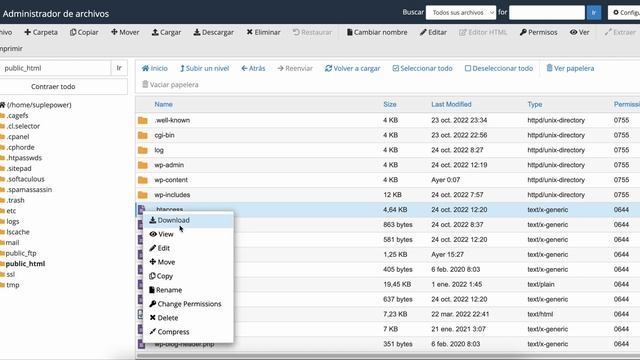
Task: Click the .well-known folder icon
Action: 142,120
